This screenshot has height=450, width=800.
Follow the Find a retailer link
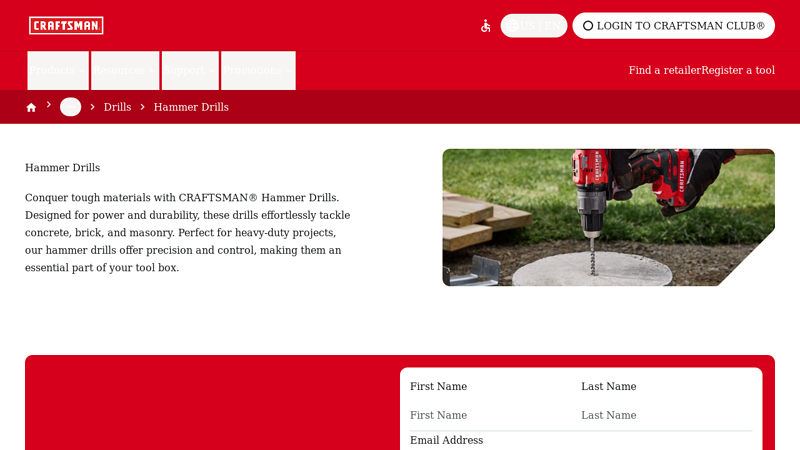(x=664, y=70)
